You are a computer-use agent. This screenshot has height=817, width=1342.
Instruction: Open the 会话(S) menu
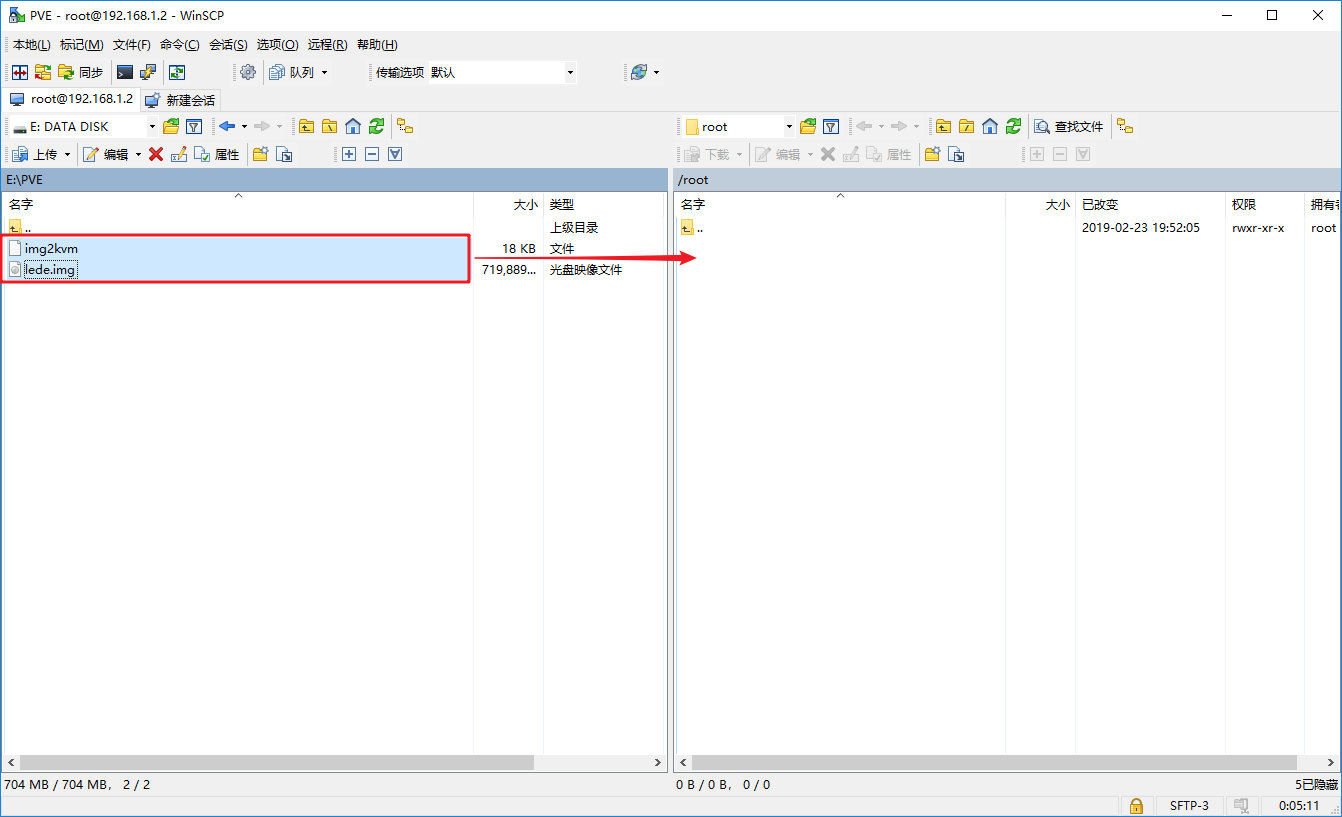tap(228, 45)
